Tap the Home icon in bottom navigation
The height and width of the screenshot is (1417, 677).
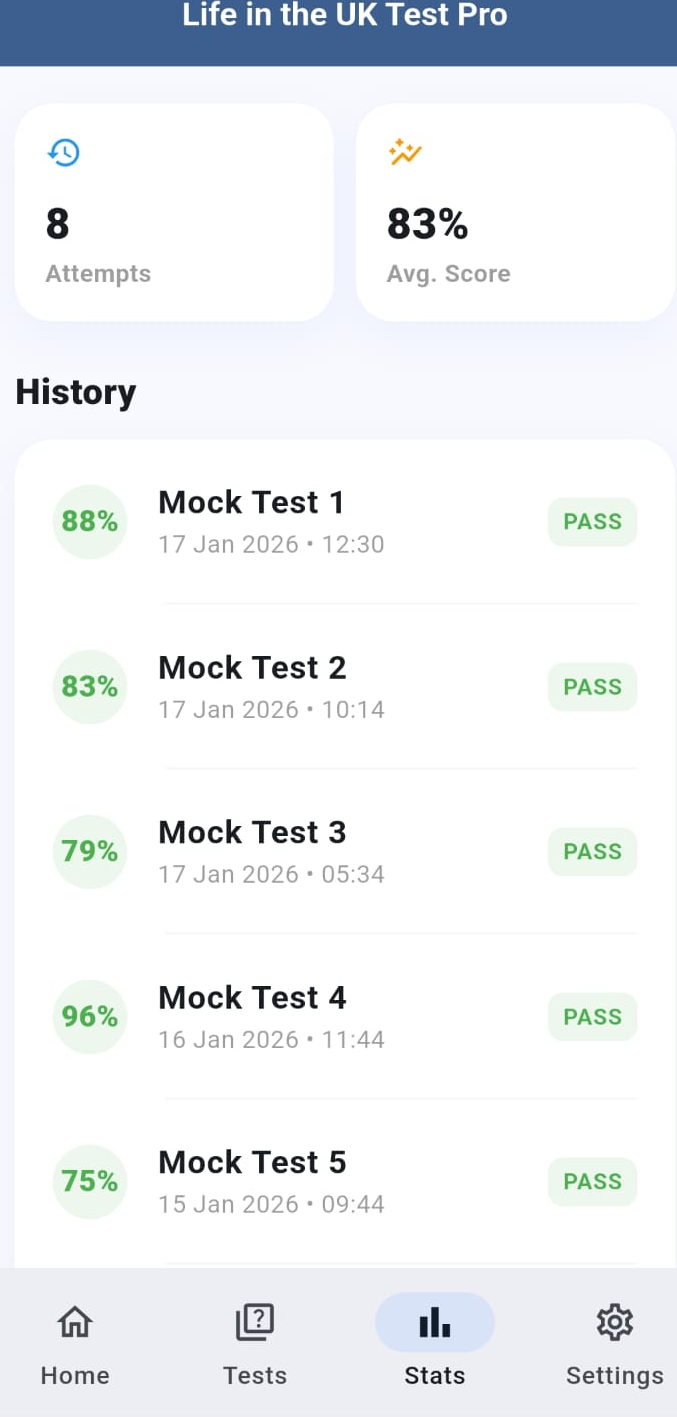click(75, 1322)
